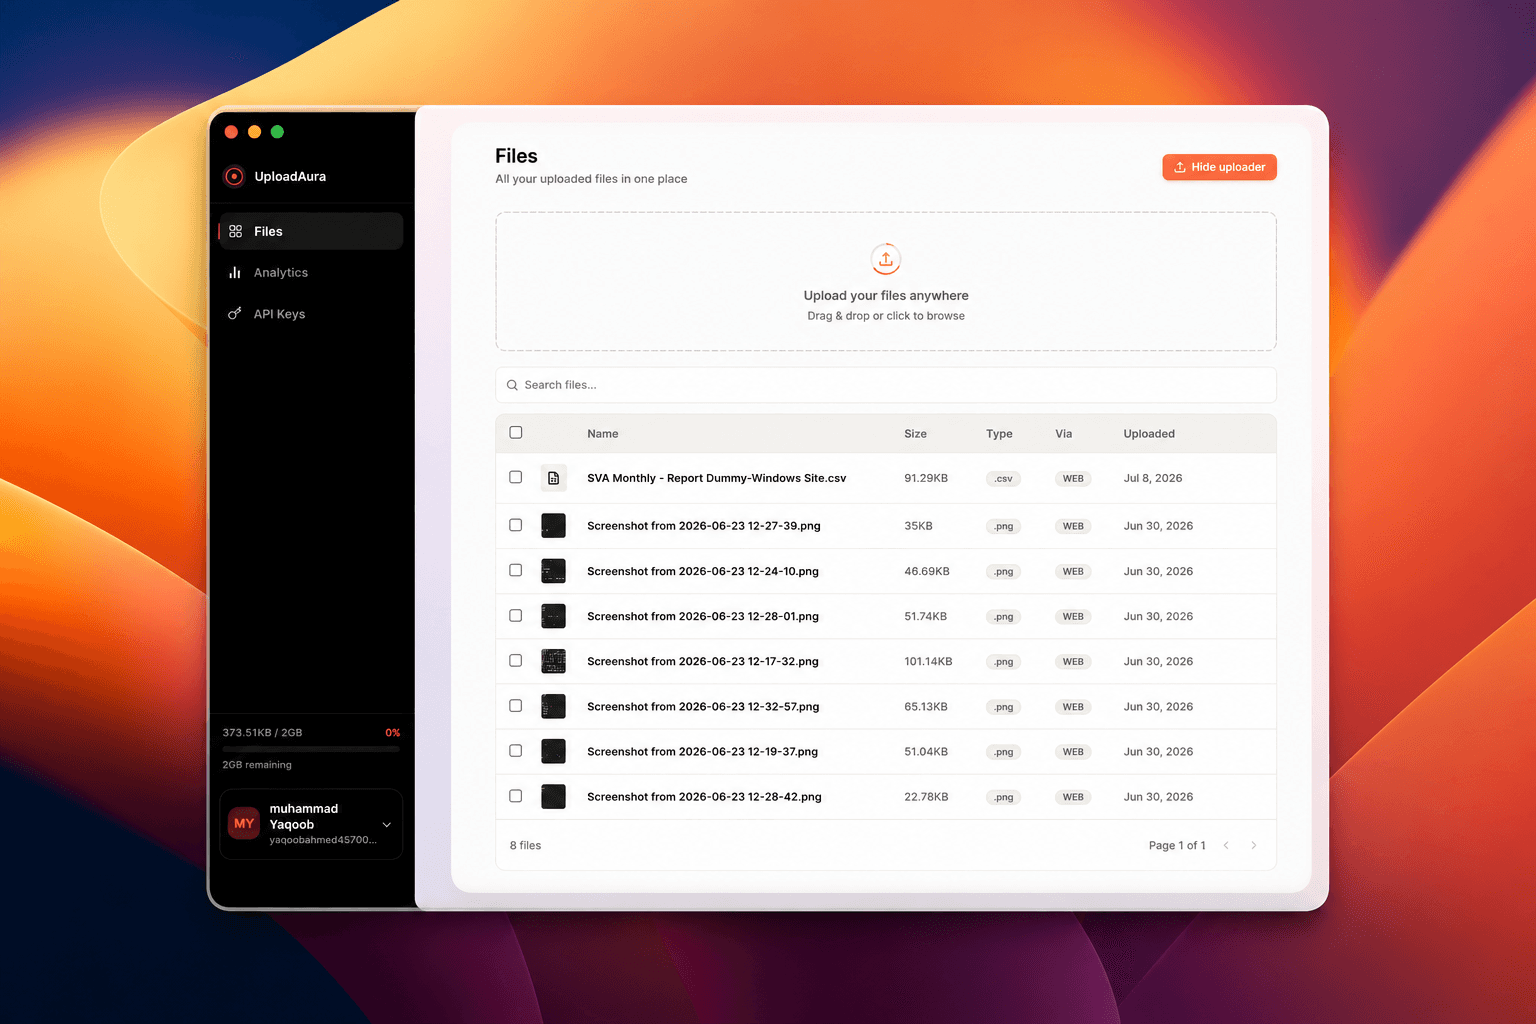This screenshot has width=1536, height=1024.
Task: Click file name Screenshot from 2026-06-23 12-32-57.png
Action: pyautogui.click(x=703, y=706)
